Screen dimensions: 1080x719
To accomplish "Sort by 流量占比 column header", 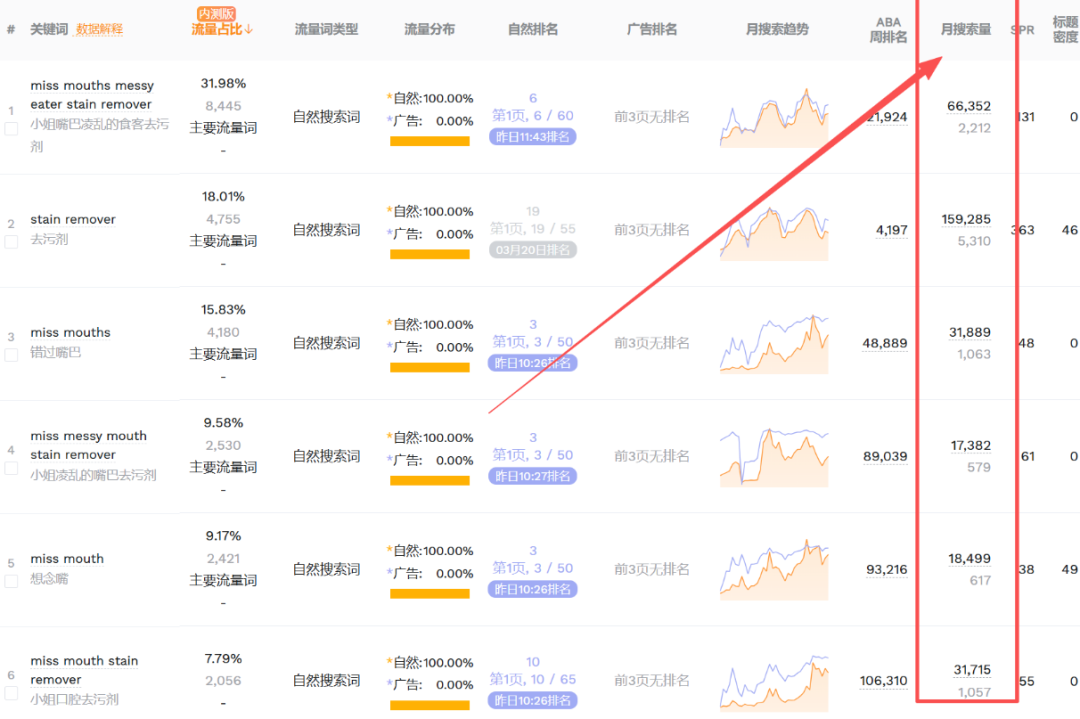I will point(222,29).
